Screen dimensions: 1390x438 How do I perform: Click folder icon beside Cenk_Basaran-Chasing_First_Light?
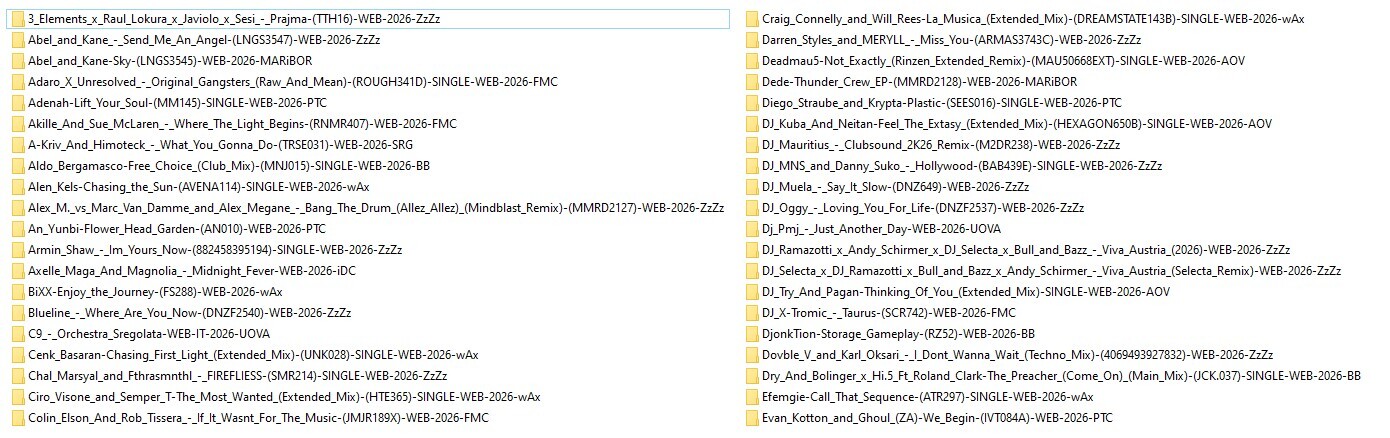(17, 355)
